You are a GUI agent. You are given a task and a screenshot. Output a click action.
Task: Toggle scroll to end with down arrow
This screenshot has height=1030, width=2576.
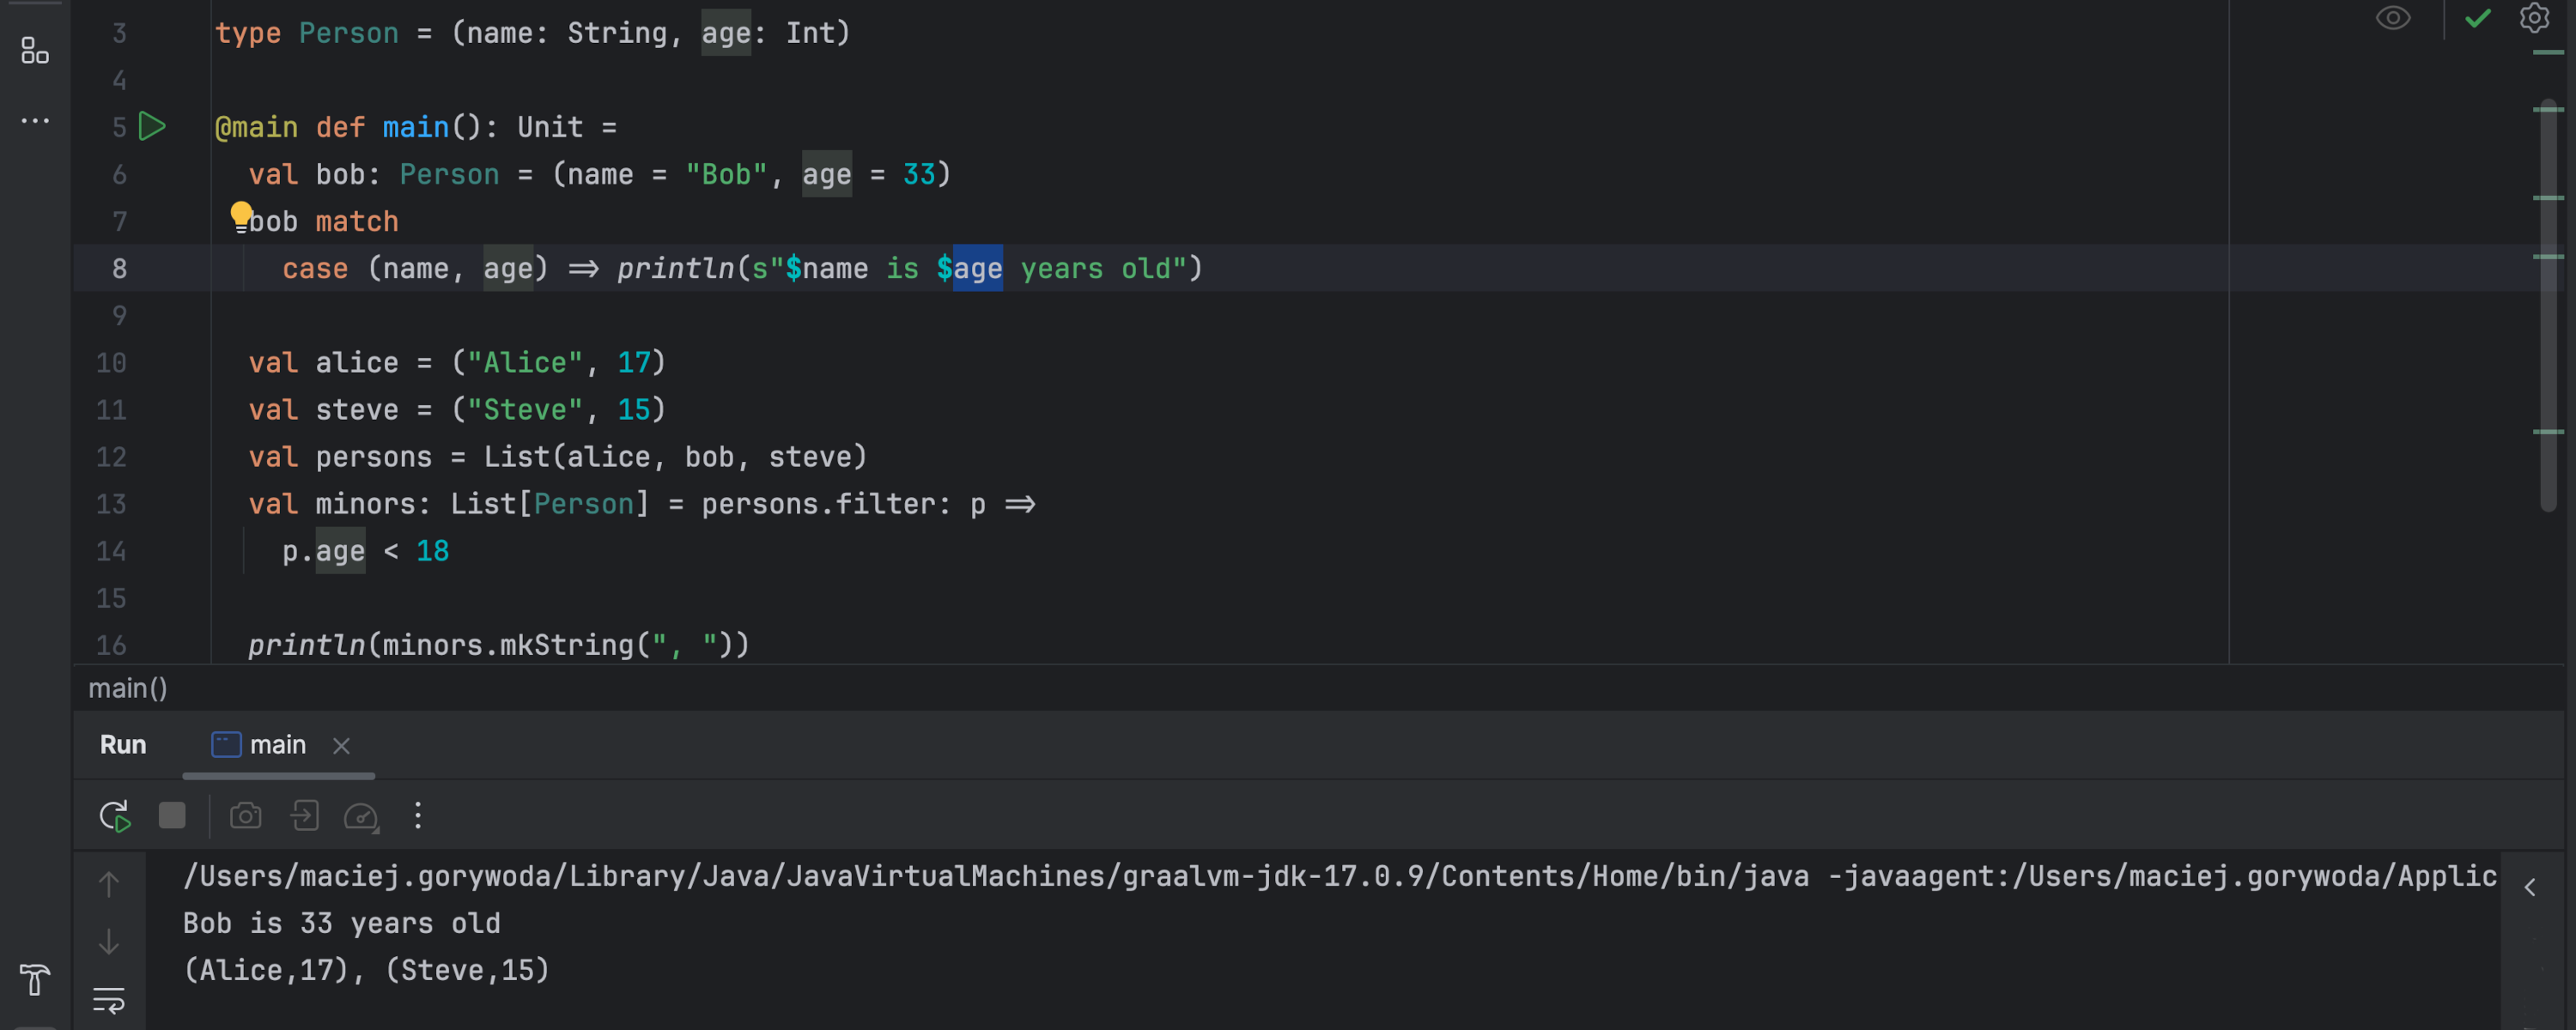[x=108, y=941]
